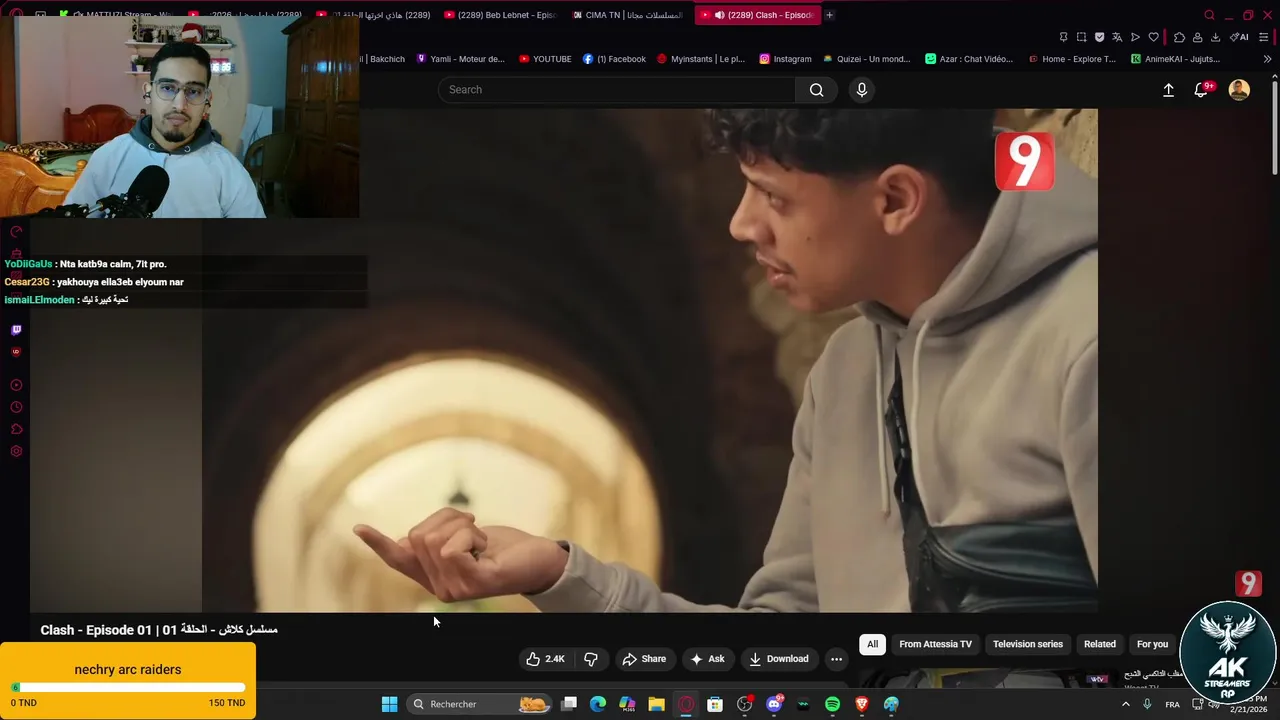
Task: Show hidden system tray icons chevron
Action: pos(1125,704)
